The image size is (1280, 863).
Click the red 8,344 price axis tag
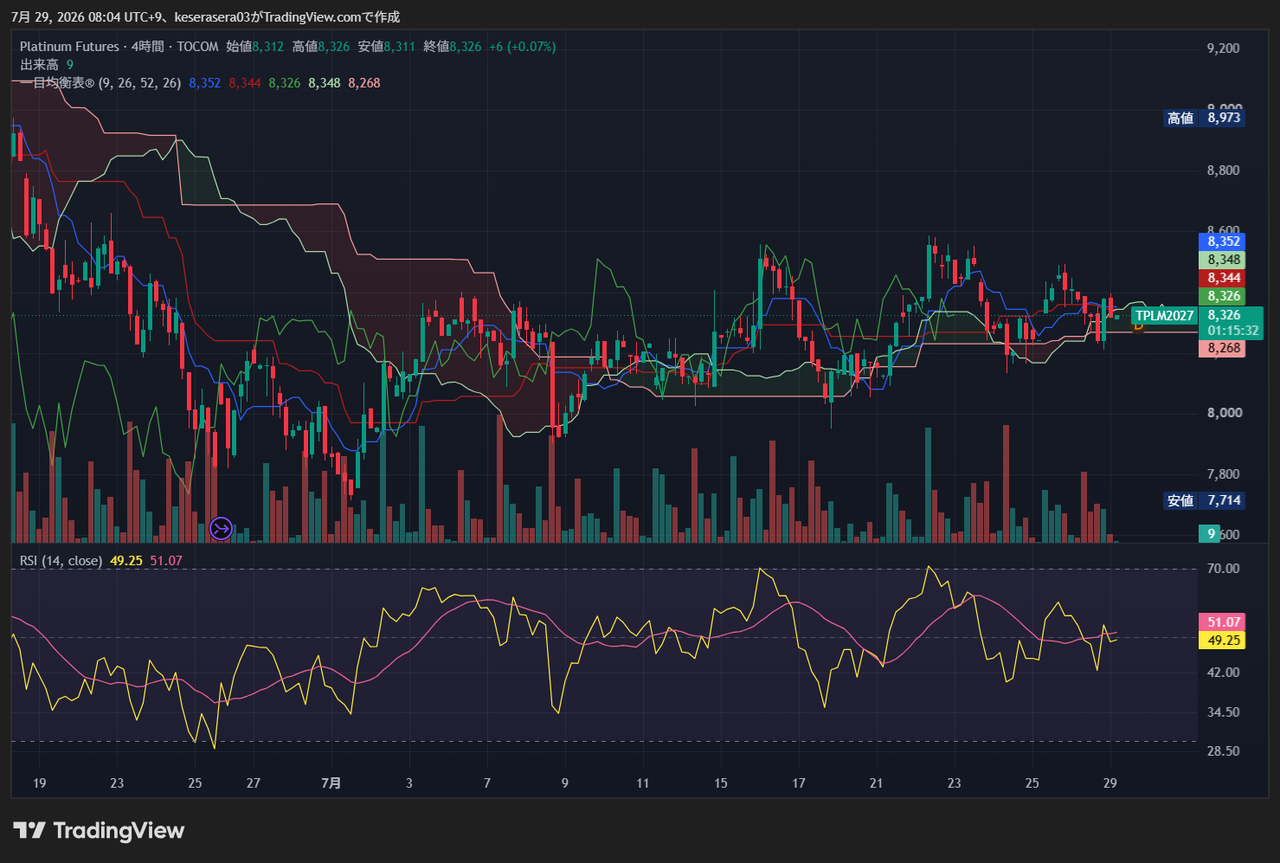point(1223,277)
